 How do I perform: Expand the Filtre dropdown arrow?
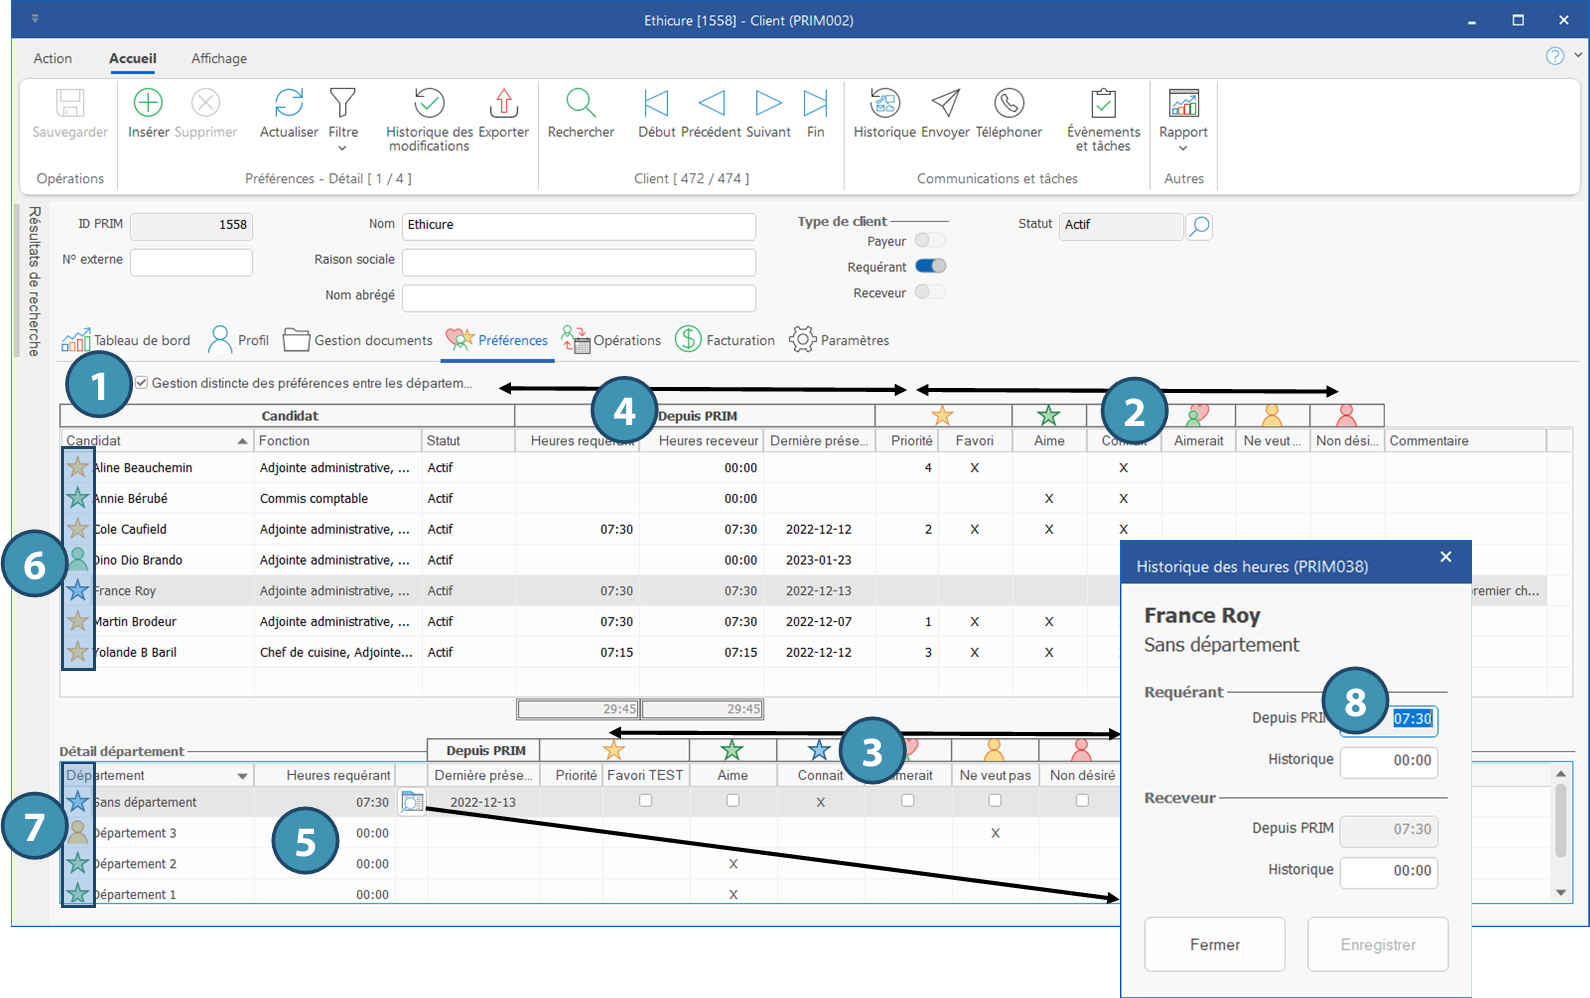pos(343,148)
